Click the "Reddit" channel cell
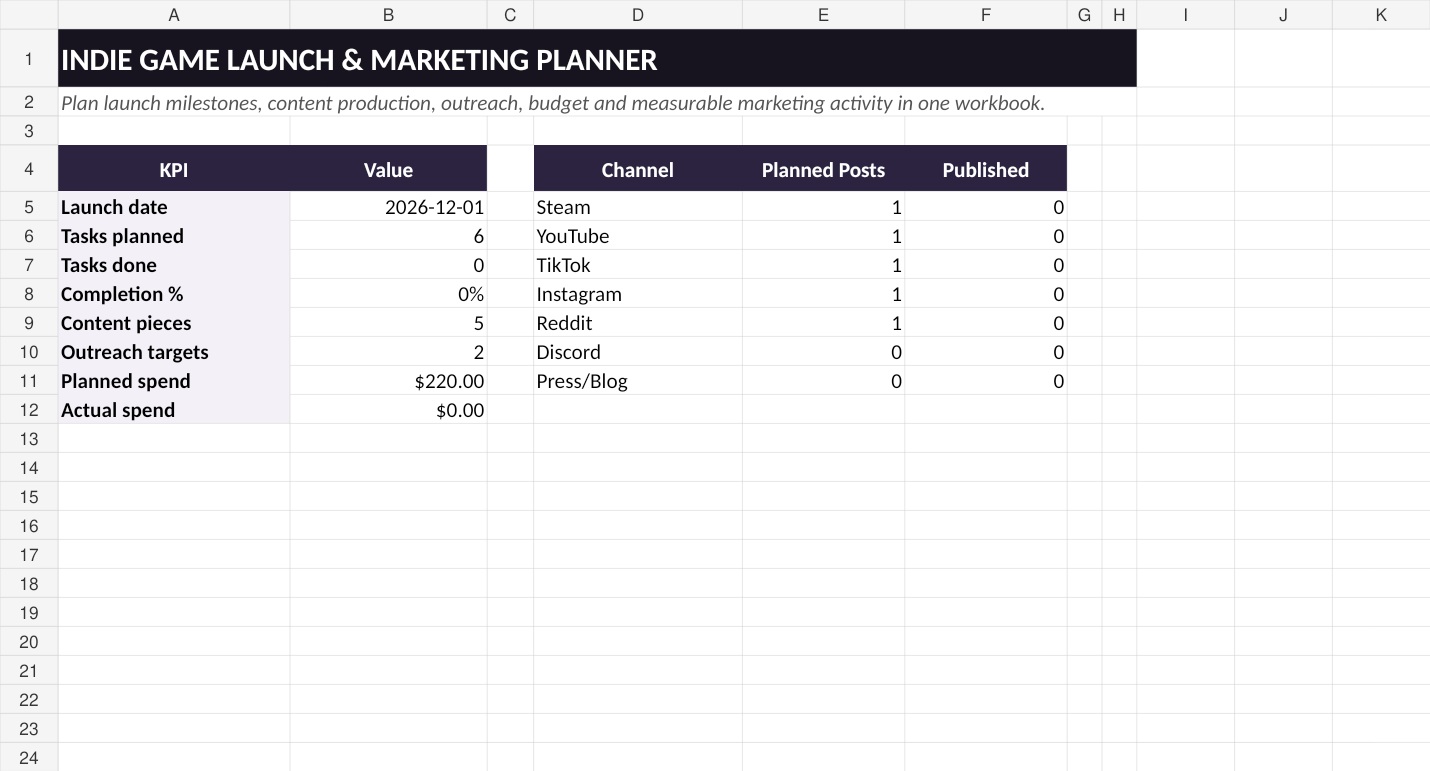Viewport: 1430px width, 771px height. coord(638,323)
